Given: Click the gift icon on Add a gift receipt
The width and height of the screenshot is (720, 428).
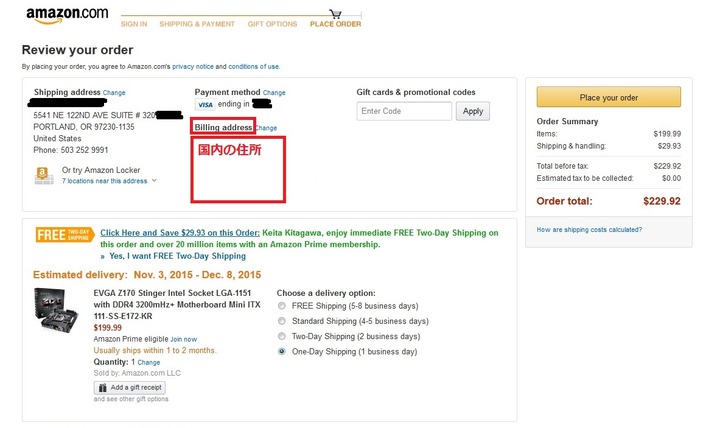Looking at the screenshot, I should pyautogui.click(x=102, y=388).
